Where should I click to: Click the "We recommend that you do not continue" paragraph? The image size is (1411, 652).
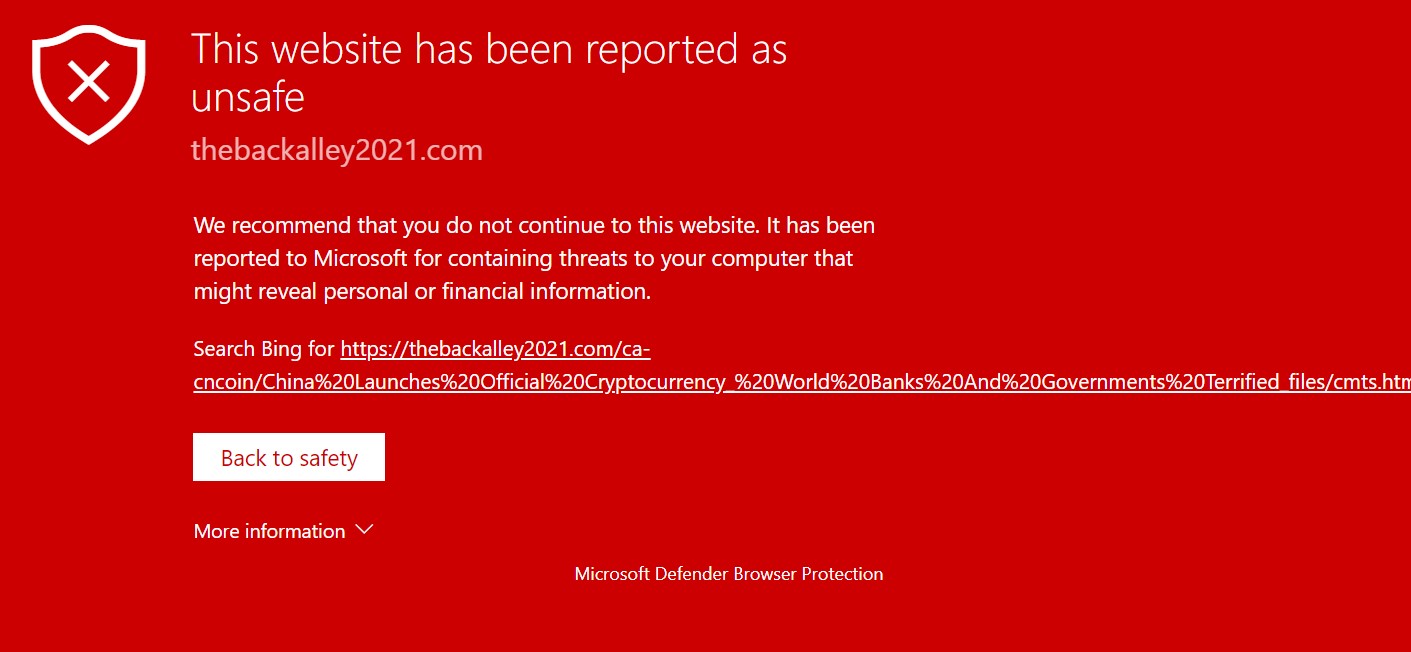click(x=534, y=258)
